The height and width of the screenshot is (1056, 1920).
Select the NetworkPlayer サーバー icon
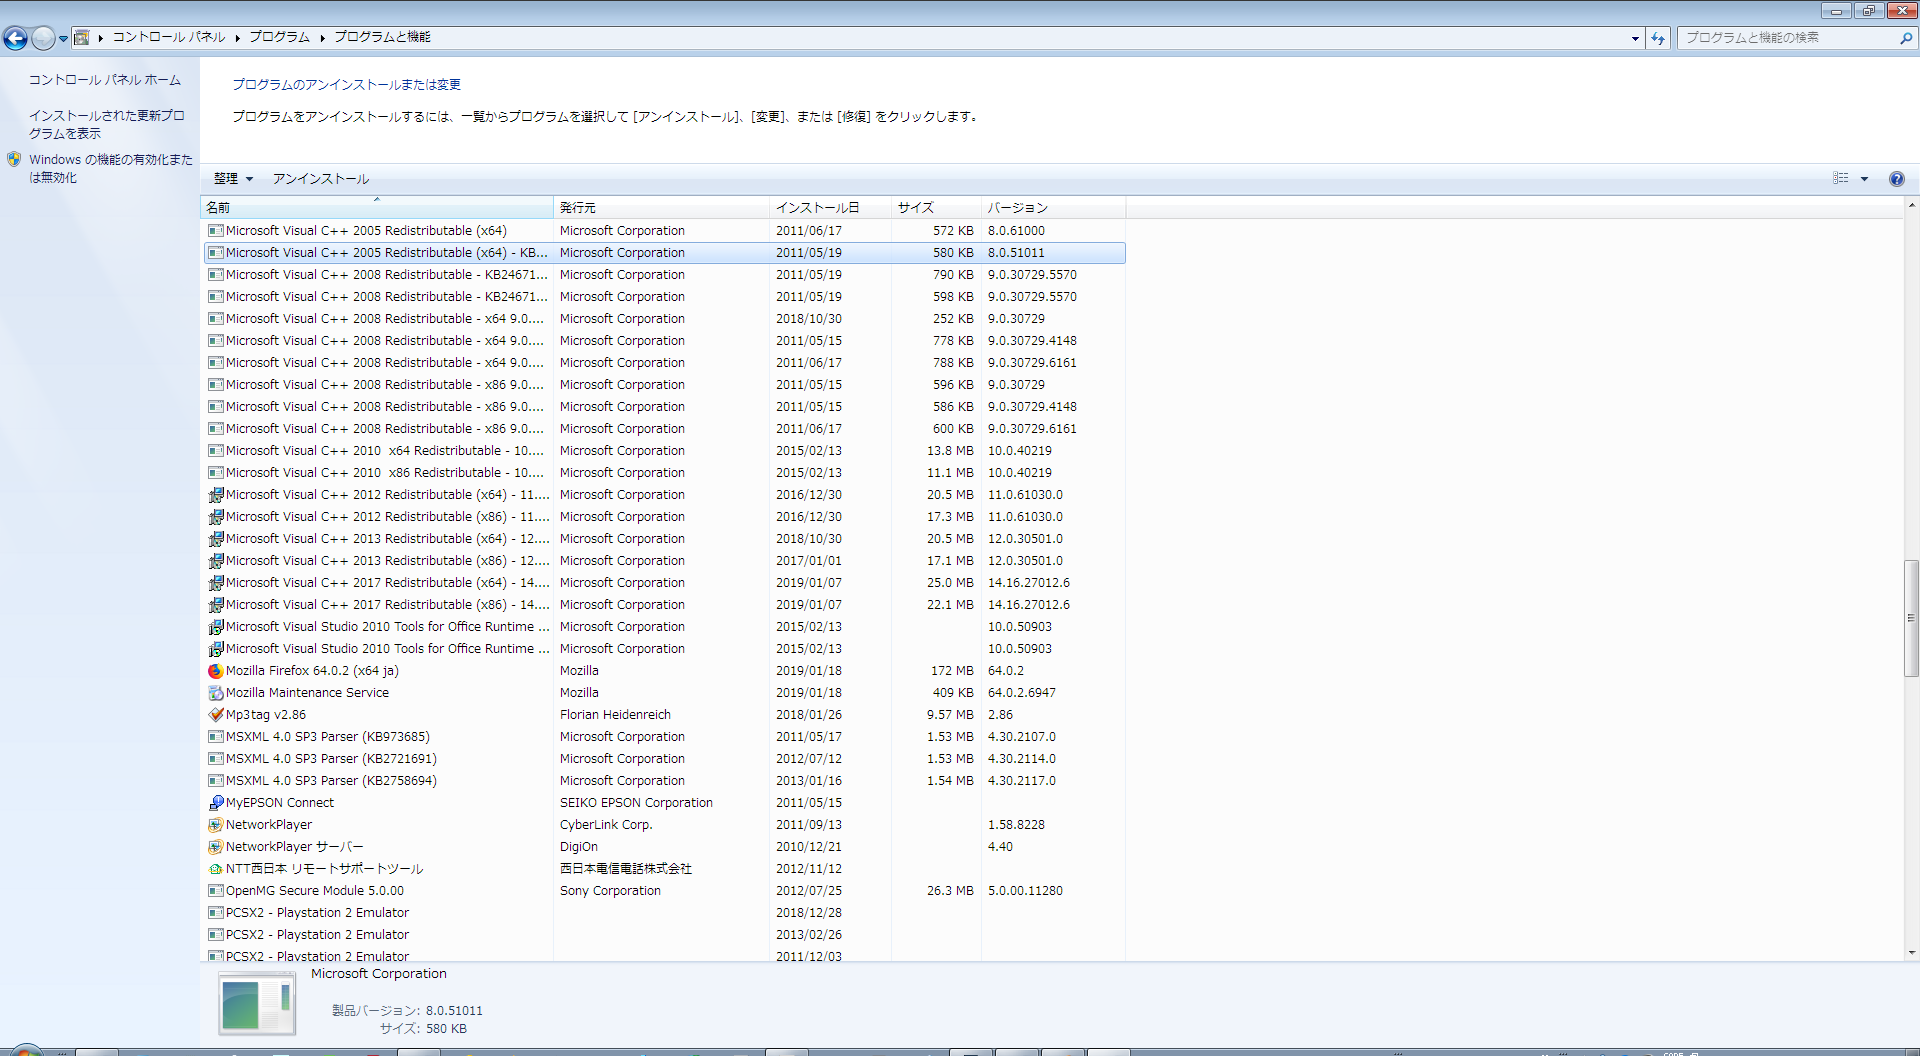point(215,847)
